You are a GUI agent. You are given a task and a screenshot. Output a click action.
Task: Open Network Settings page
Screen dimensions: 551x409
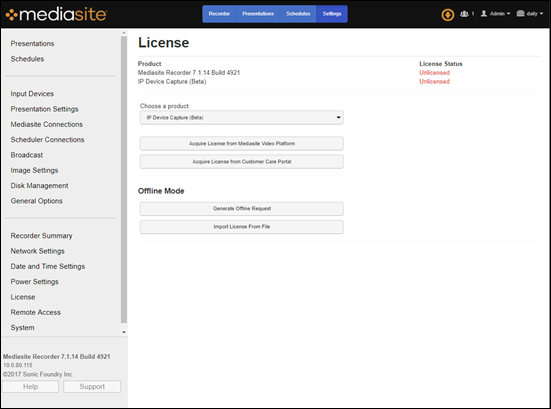38,251
